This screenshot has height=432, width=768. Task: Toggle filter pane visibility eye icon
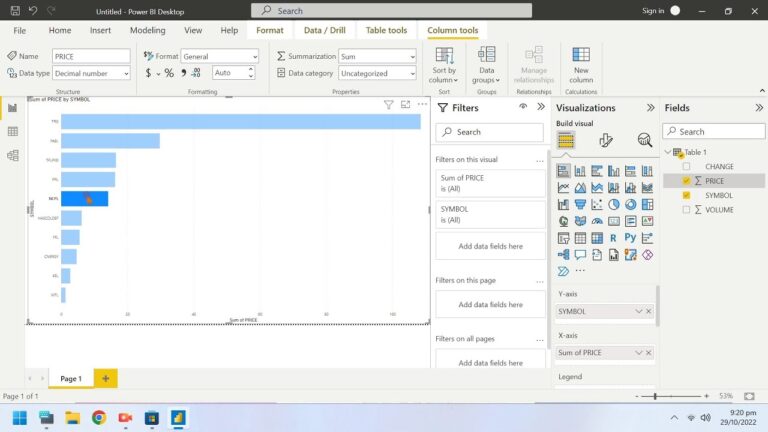pos(523,106)
